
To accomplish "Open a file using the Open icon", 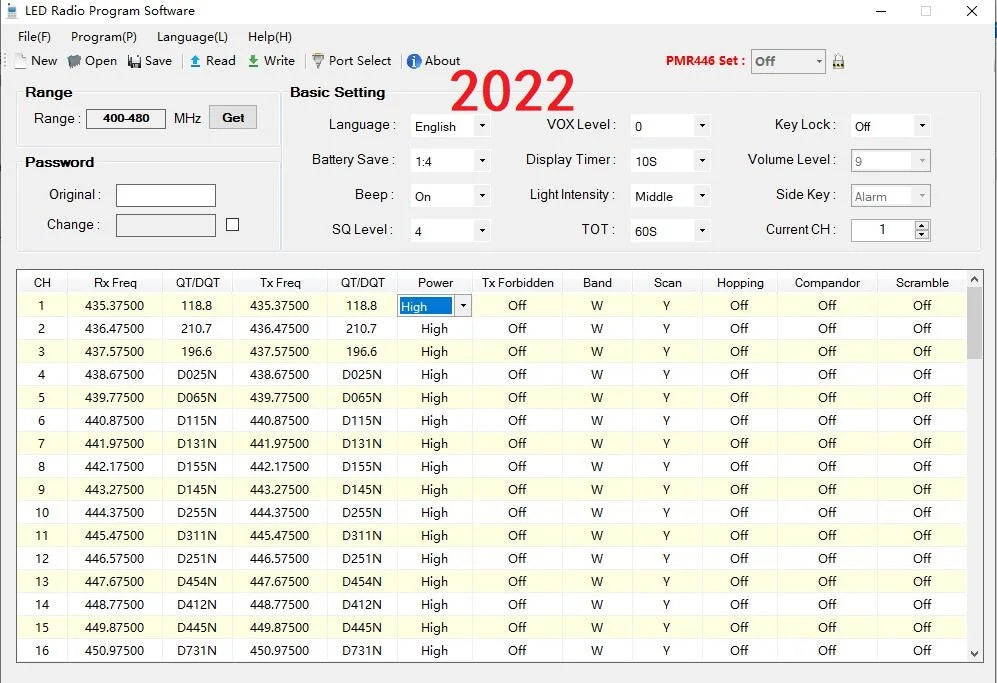I will click(75, 61).
